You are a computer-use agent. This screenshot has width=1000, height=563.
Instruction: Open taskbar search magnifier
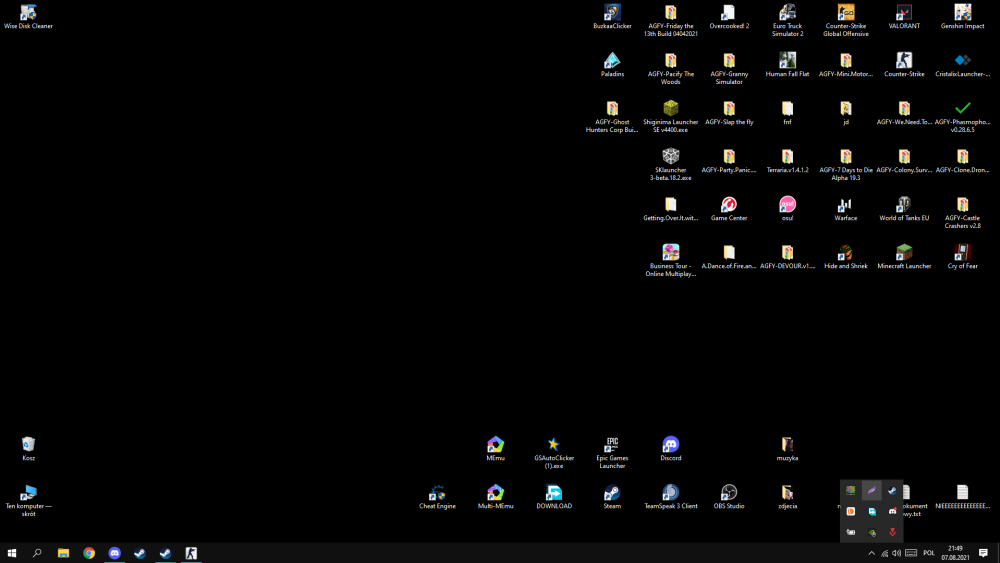[x=37, y=553]
